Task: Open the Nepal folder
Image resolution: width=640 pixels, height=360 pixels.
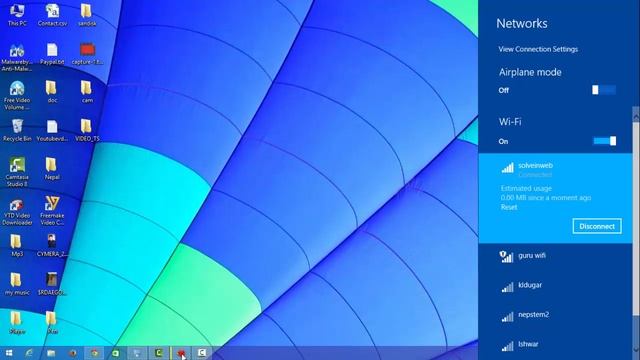Action: [52, 169]
